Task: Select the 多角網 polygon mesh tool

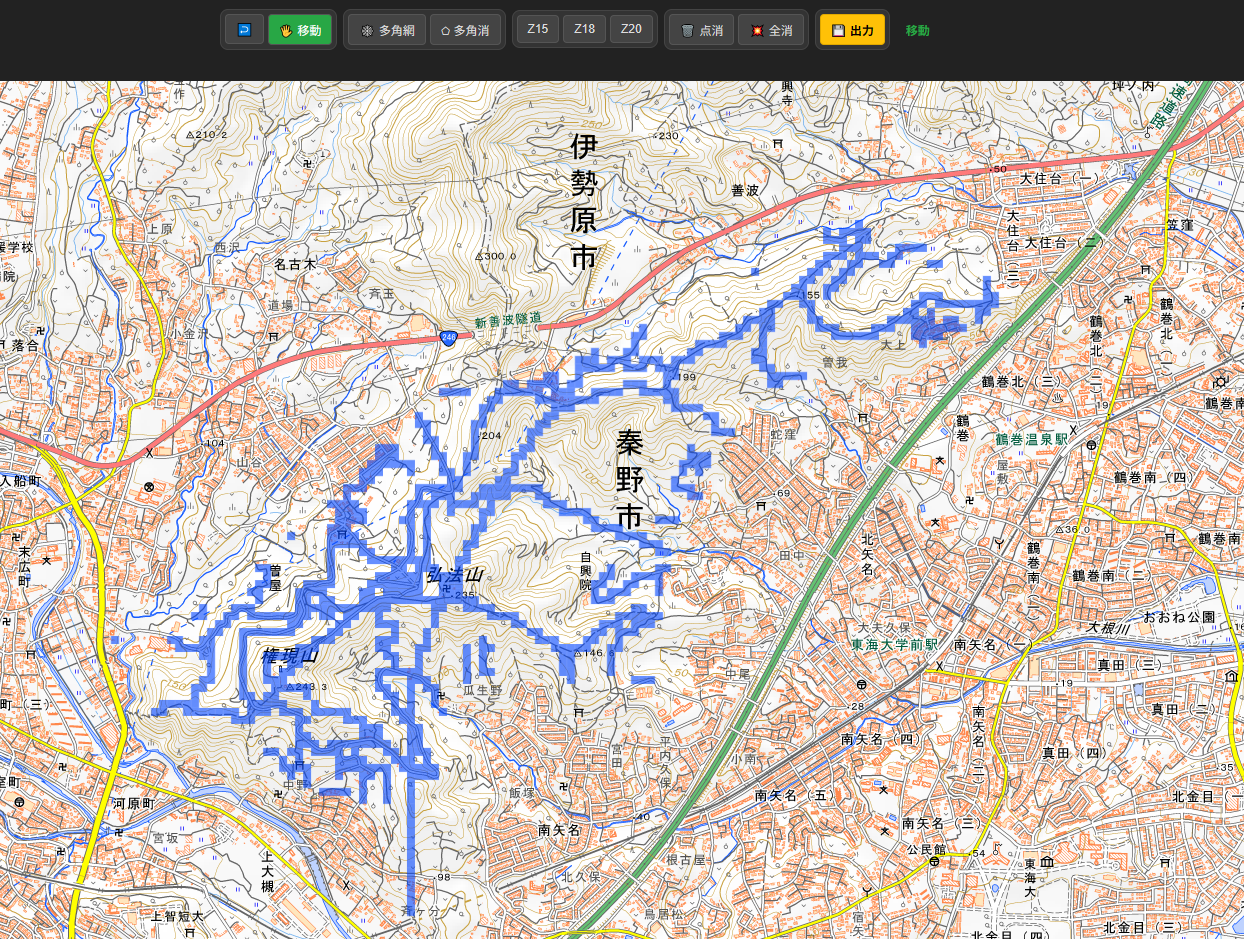Action: pyautogui.click(x=387, y=30)
